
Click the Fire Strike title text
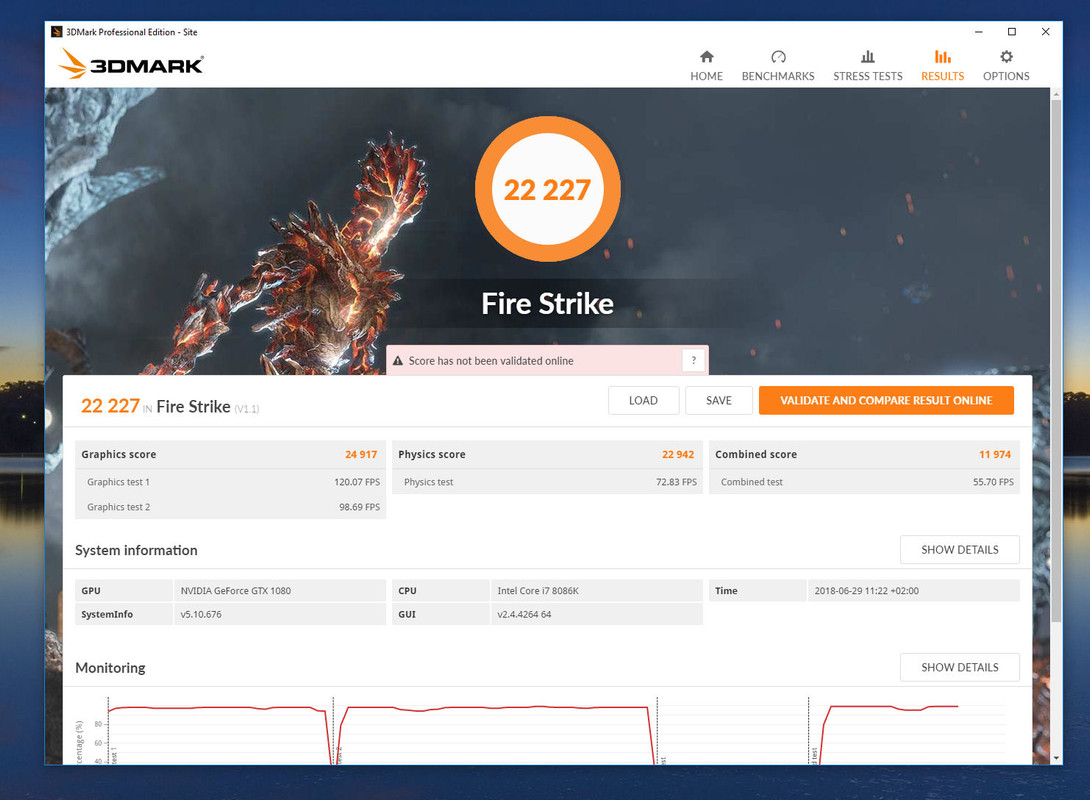[x=548, y=304]
